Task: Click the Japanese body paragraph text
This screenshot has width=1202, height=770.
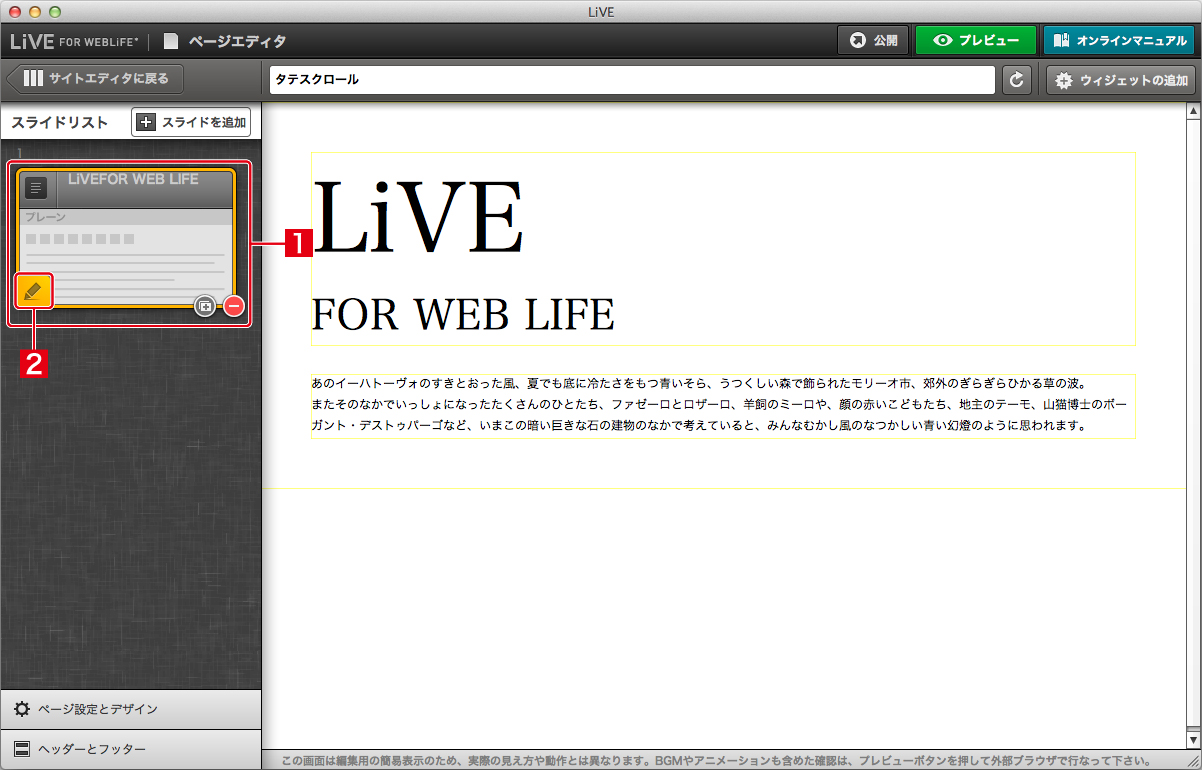Action: click(723, 404)
